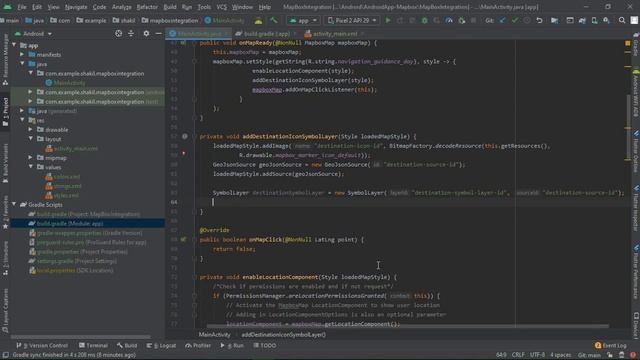Image resolution: width=640 pixels, height=360 pixels.
Task: Collapse the java folder
Action: pyautogui.click(x=22, y=64)
